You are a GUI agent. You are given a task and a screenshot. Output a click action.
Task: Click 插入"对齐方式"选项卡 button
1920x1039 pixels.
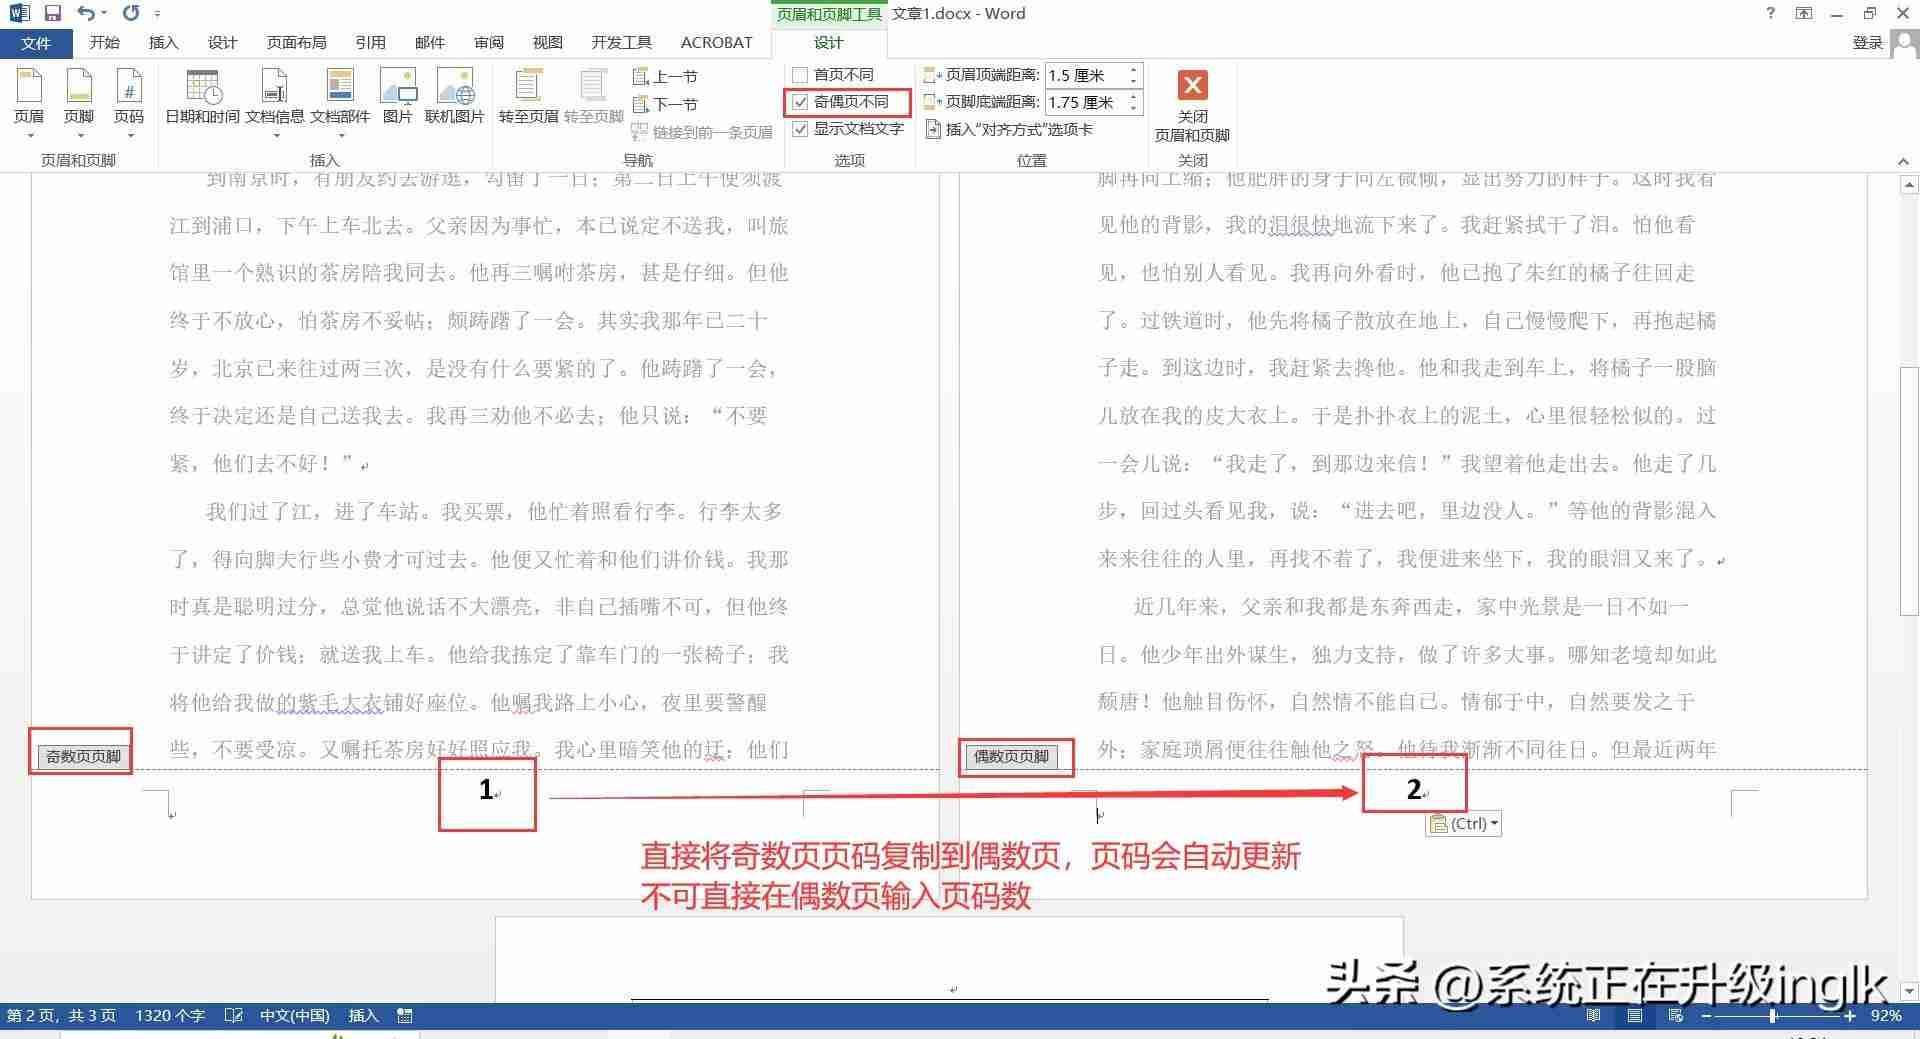point(1009,129)
